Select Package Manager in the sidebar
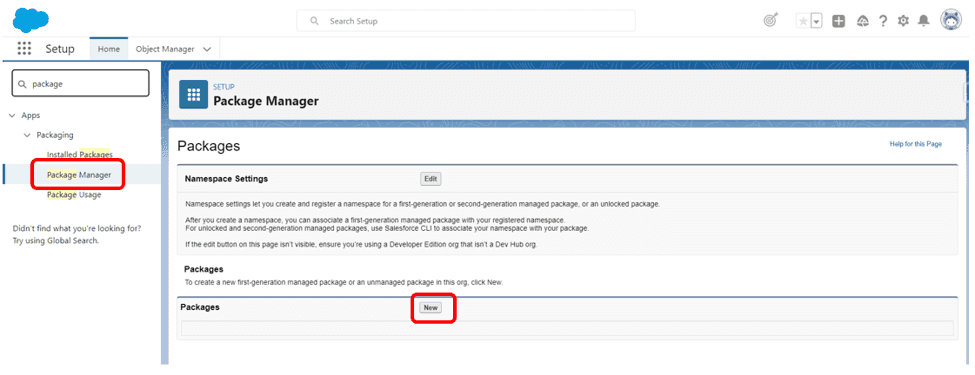975x375 pixels. point(79,175)
